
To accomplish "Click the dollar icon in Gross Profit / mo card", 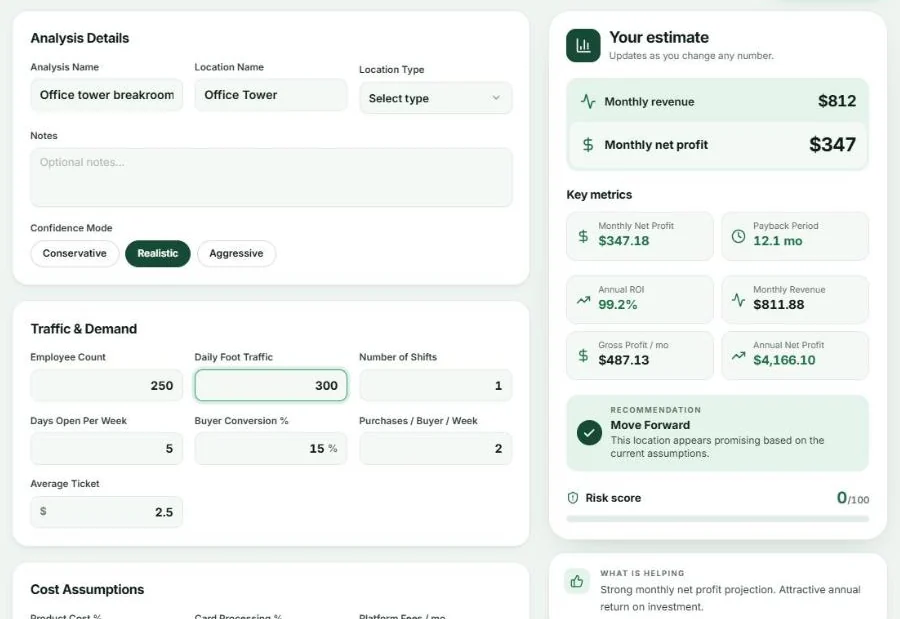I will coord(583,355).
